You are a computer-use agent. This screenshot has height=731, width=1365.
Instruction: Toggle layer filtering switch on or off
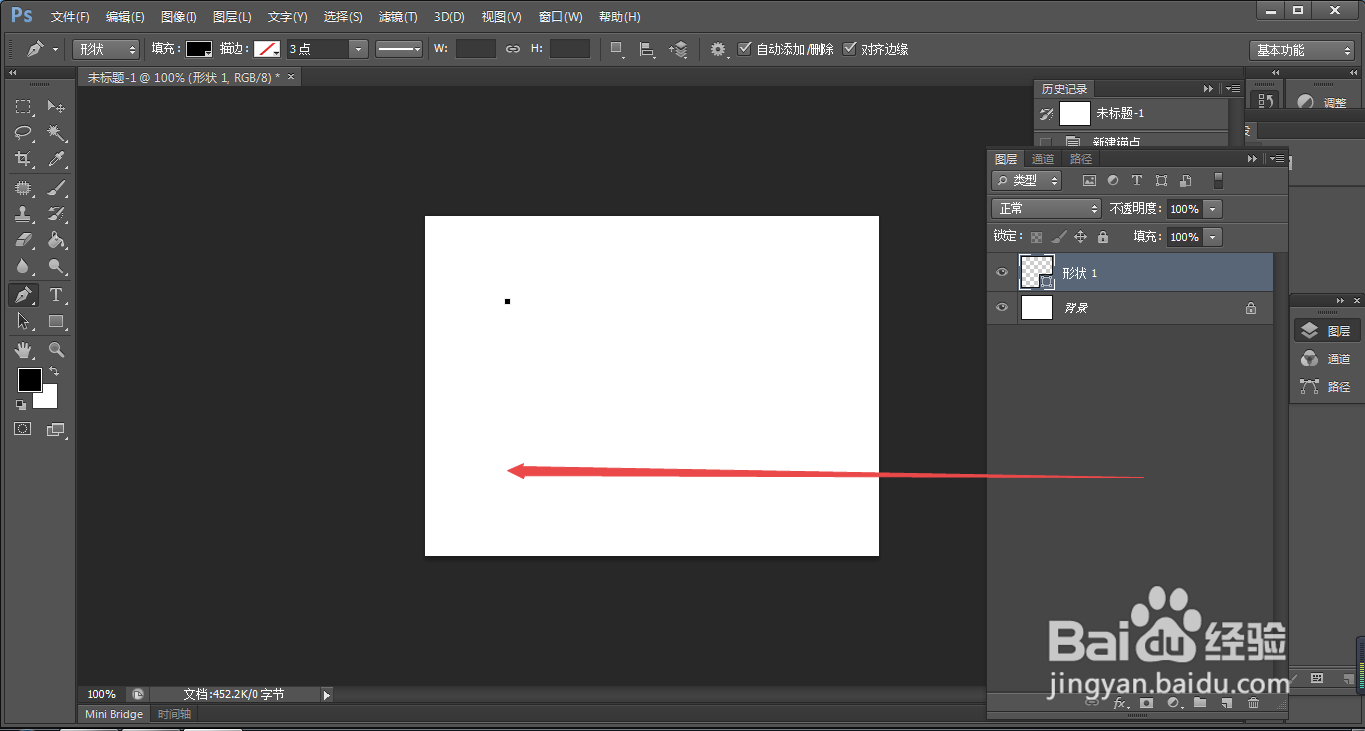[x=1218, y=181]
